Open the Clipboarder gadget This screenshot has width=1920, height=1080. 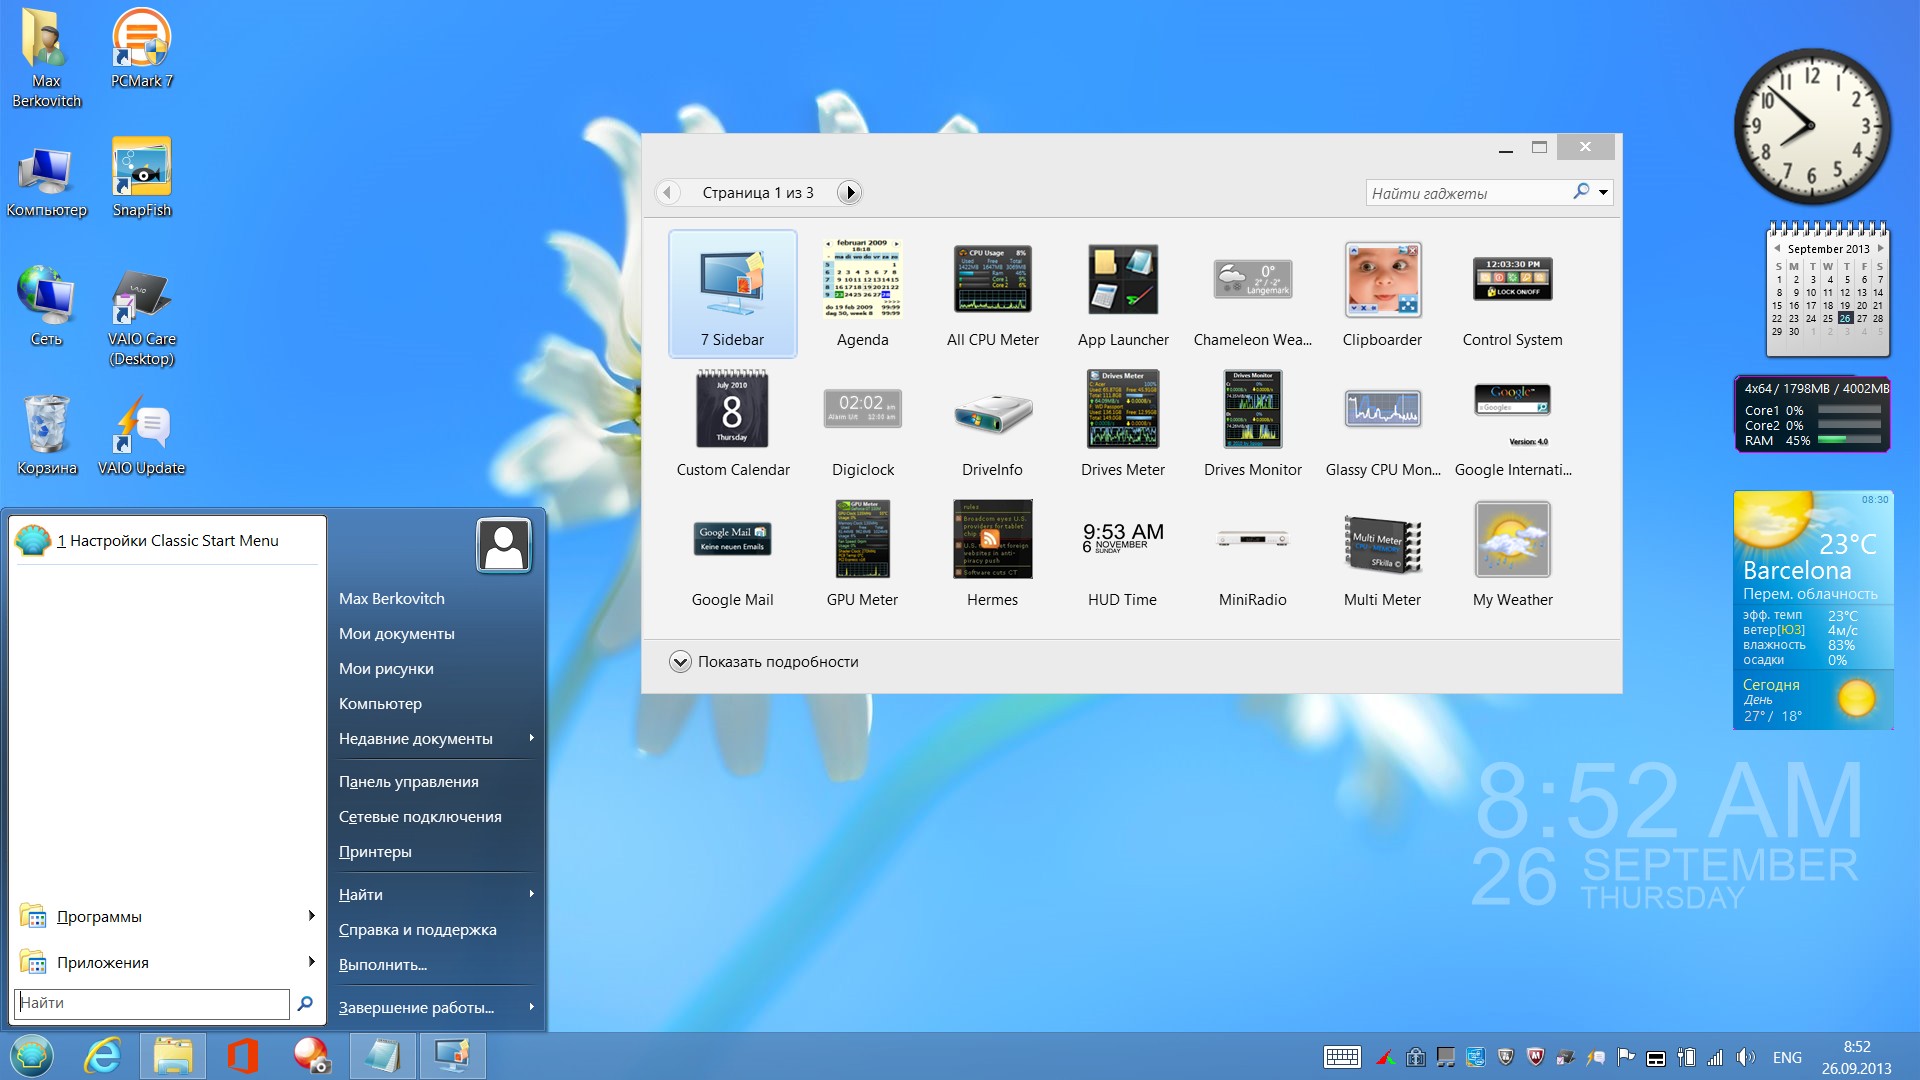pyautogui.click(x=1382, y=281)
